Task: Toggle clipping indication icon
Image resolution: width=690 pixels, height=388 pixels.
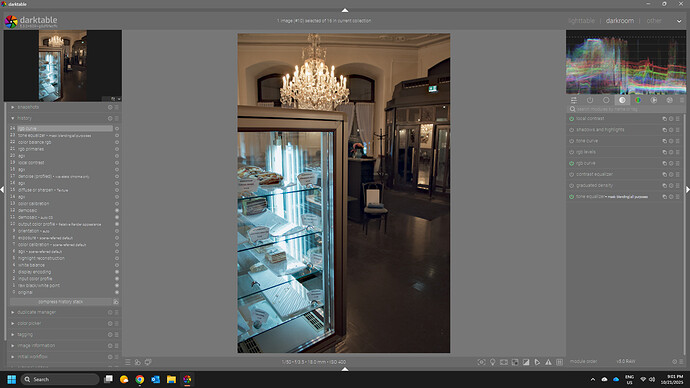Action: 526,362
